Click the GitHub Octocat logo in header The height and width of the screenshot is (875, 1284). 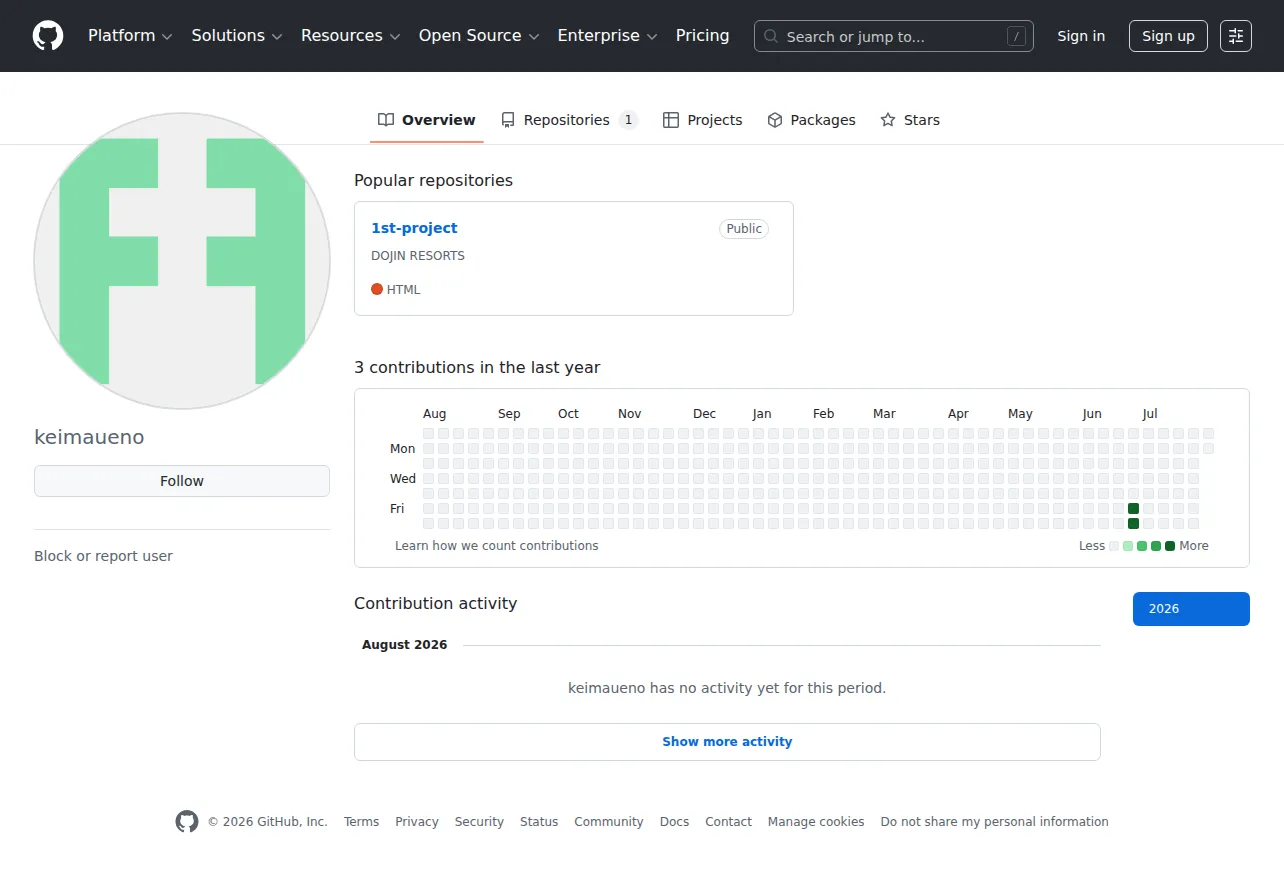48,36
